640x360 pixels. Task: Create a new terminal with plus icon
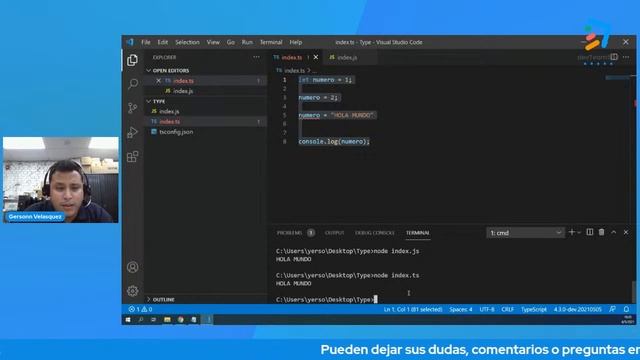coord(571,232)
